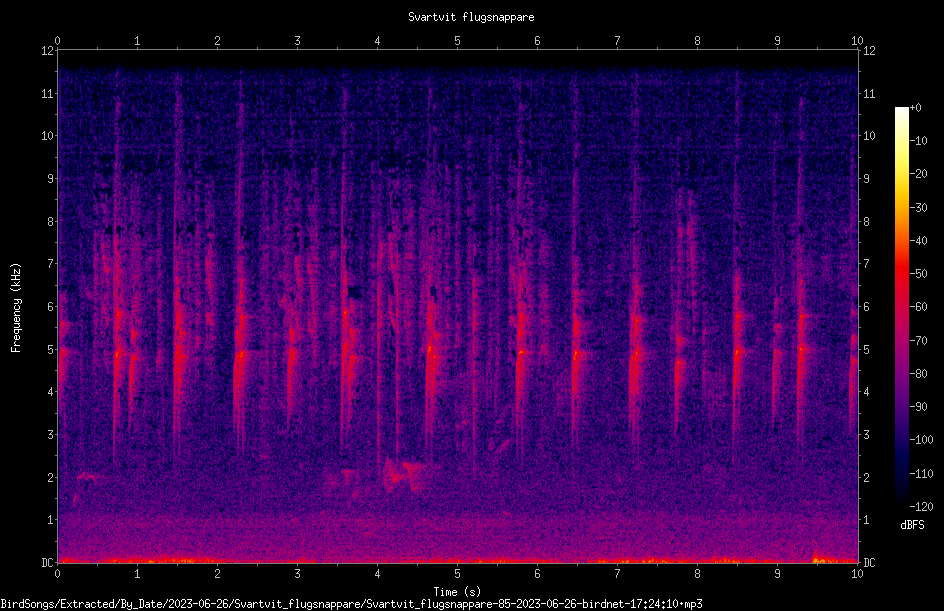Click the top time axis '3' label

tap(297, 41)
